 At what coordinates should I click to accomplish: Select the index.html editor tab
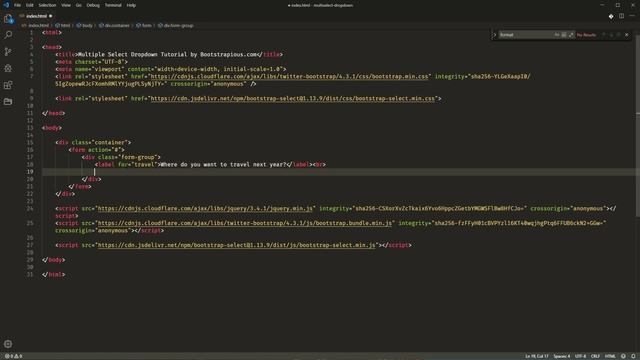[36, 16]
